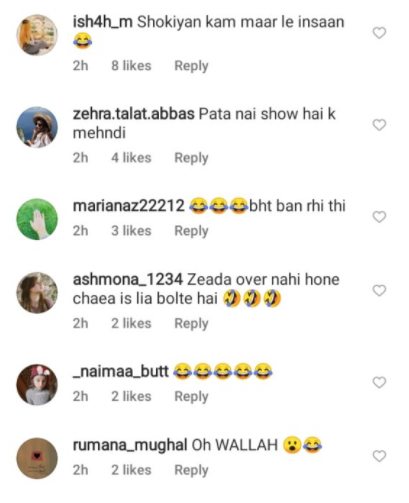The width and height of the screenshot is (409, 503).
Task: Open the rumana_mughal username link
Action: pyautogui.click(x=130, y=445)
